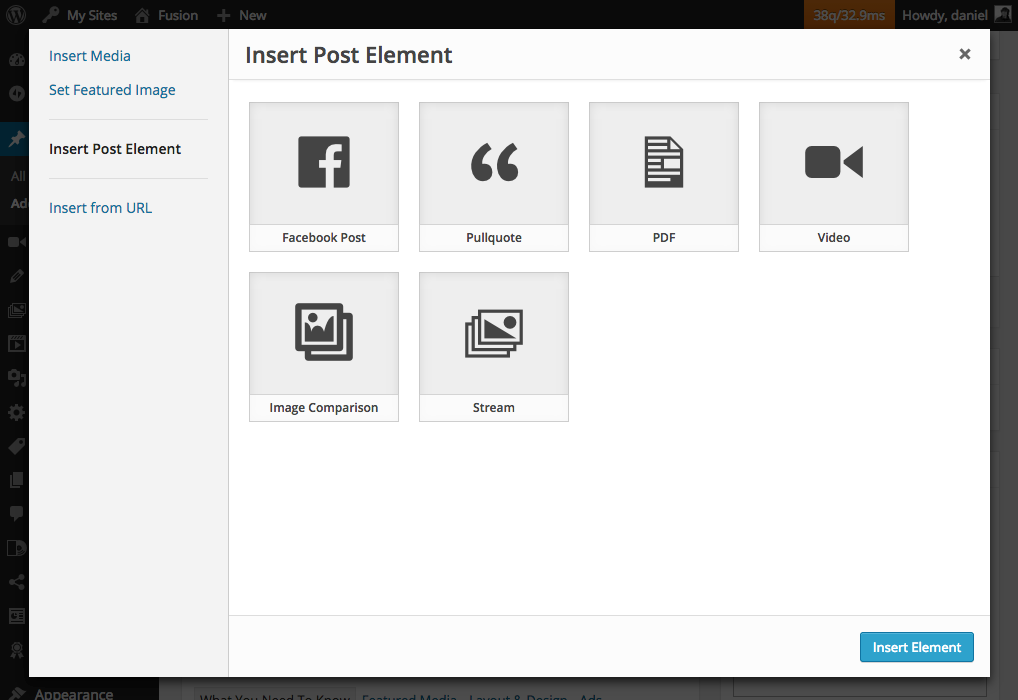
Task: Click the comments speech bubble sidebar icon
Action: (x=16, y=513)
